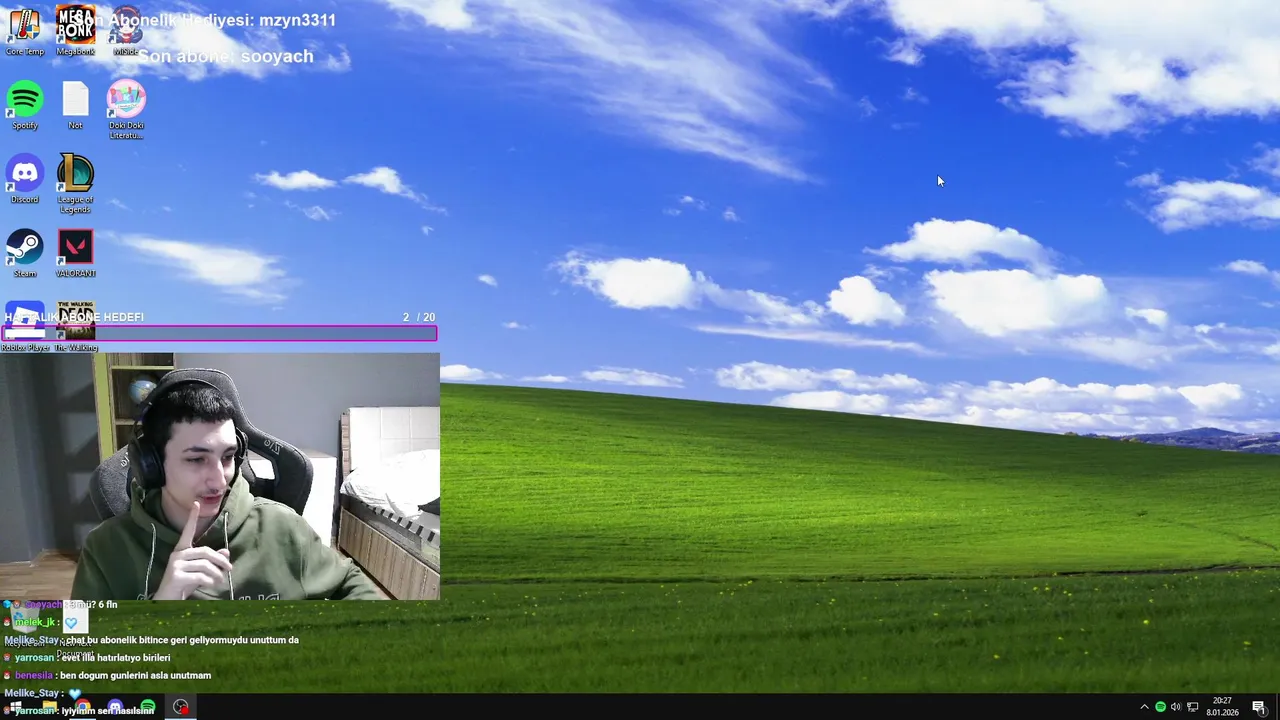The width and height of the screenshot is (1280, 720).
Task: Select the VALORANT desktop shortcut
Action: [75, 254]
